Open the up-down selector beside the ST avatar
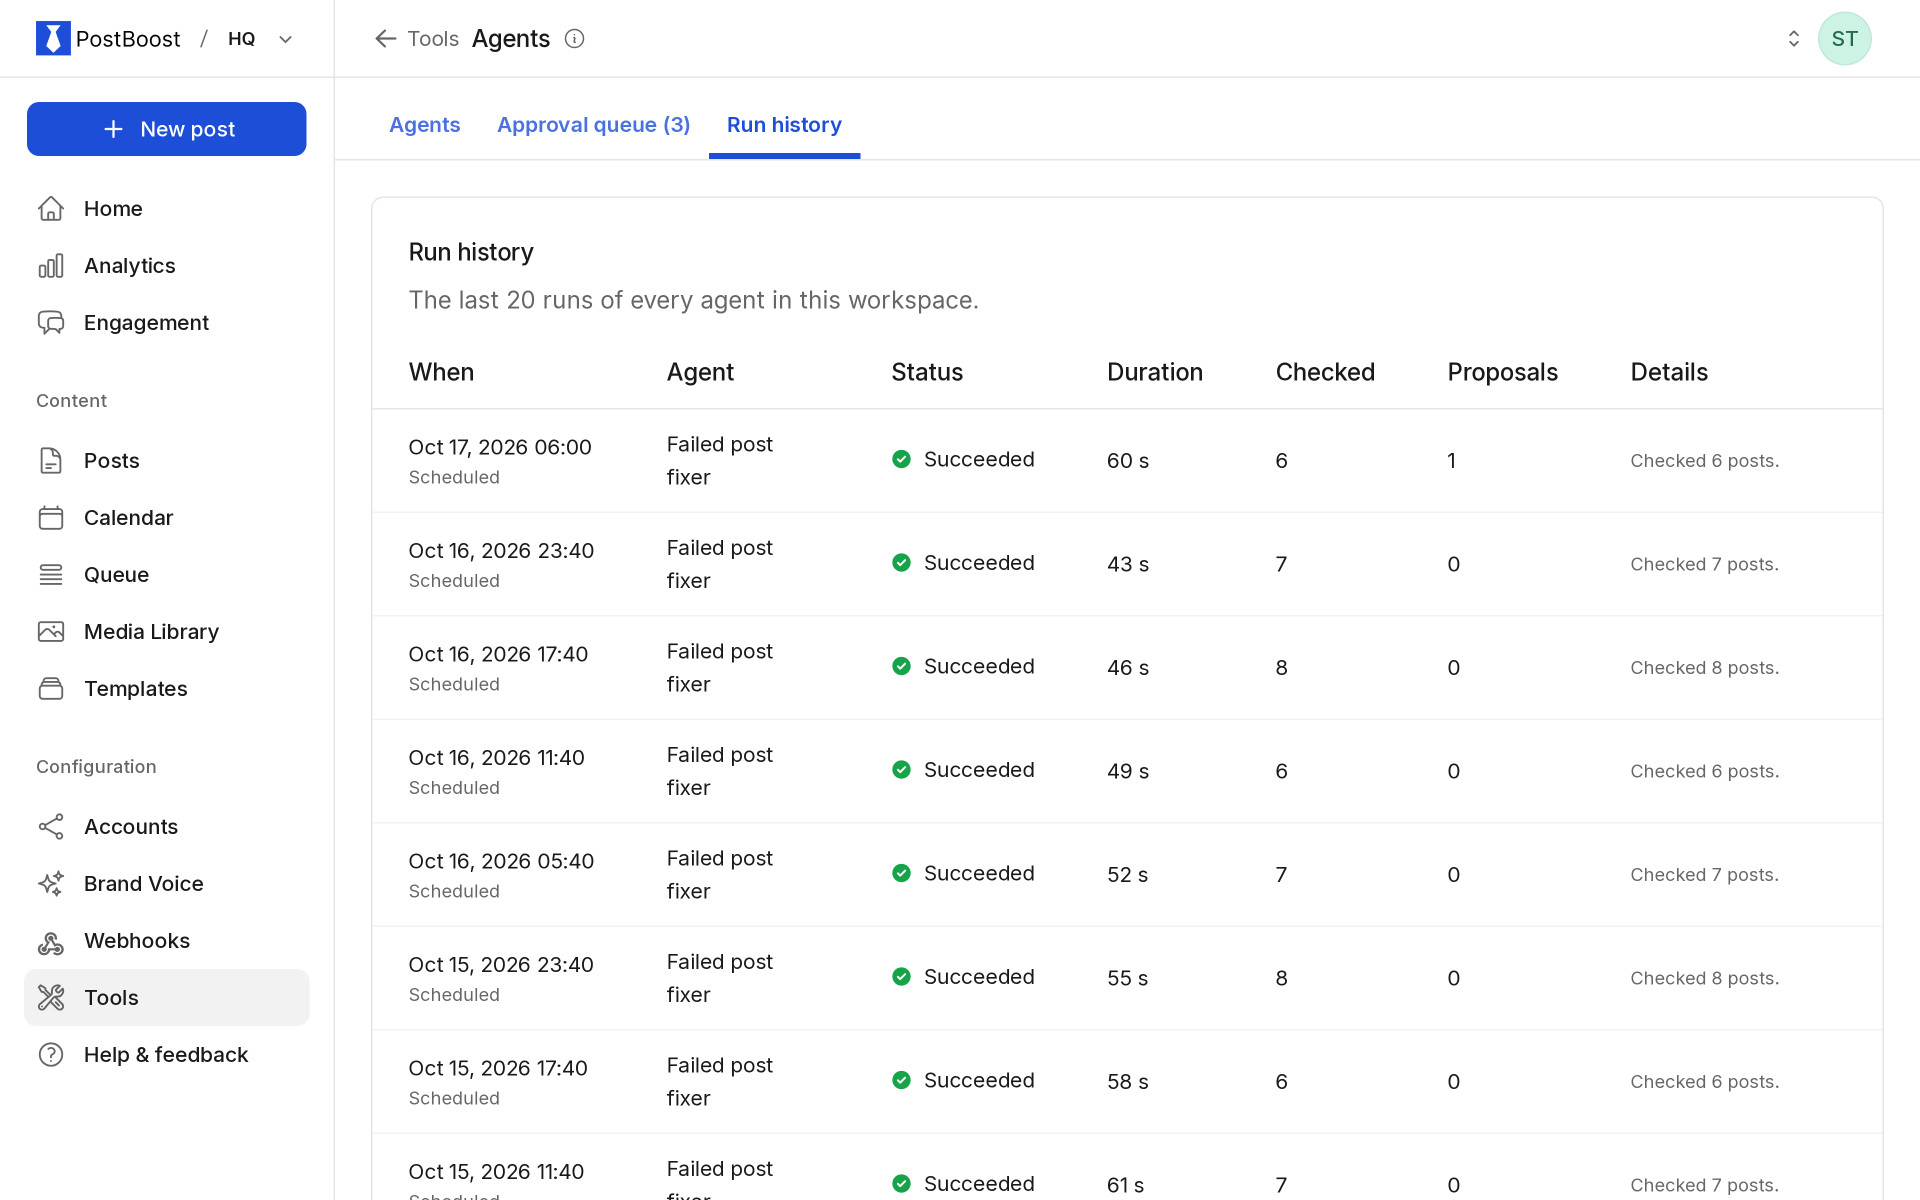 tap(1793, 39)
